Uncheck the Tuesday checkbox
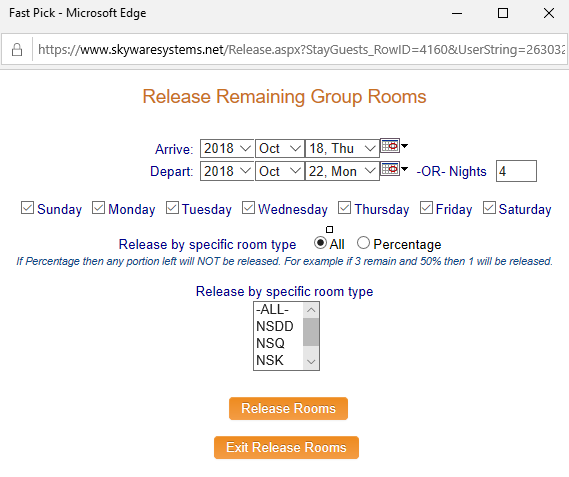 click(172, 208)
